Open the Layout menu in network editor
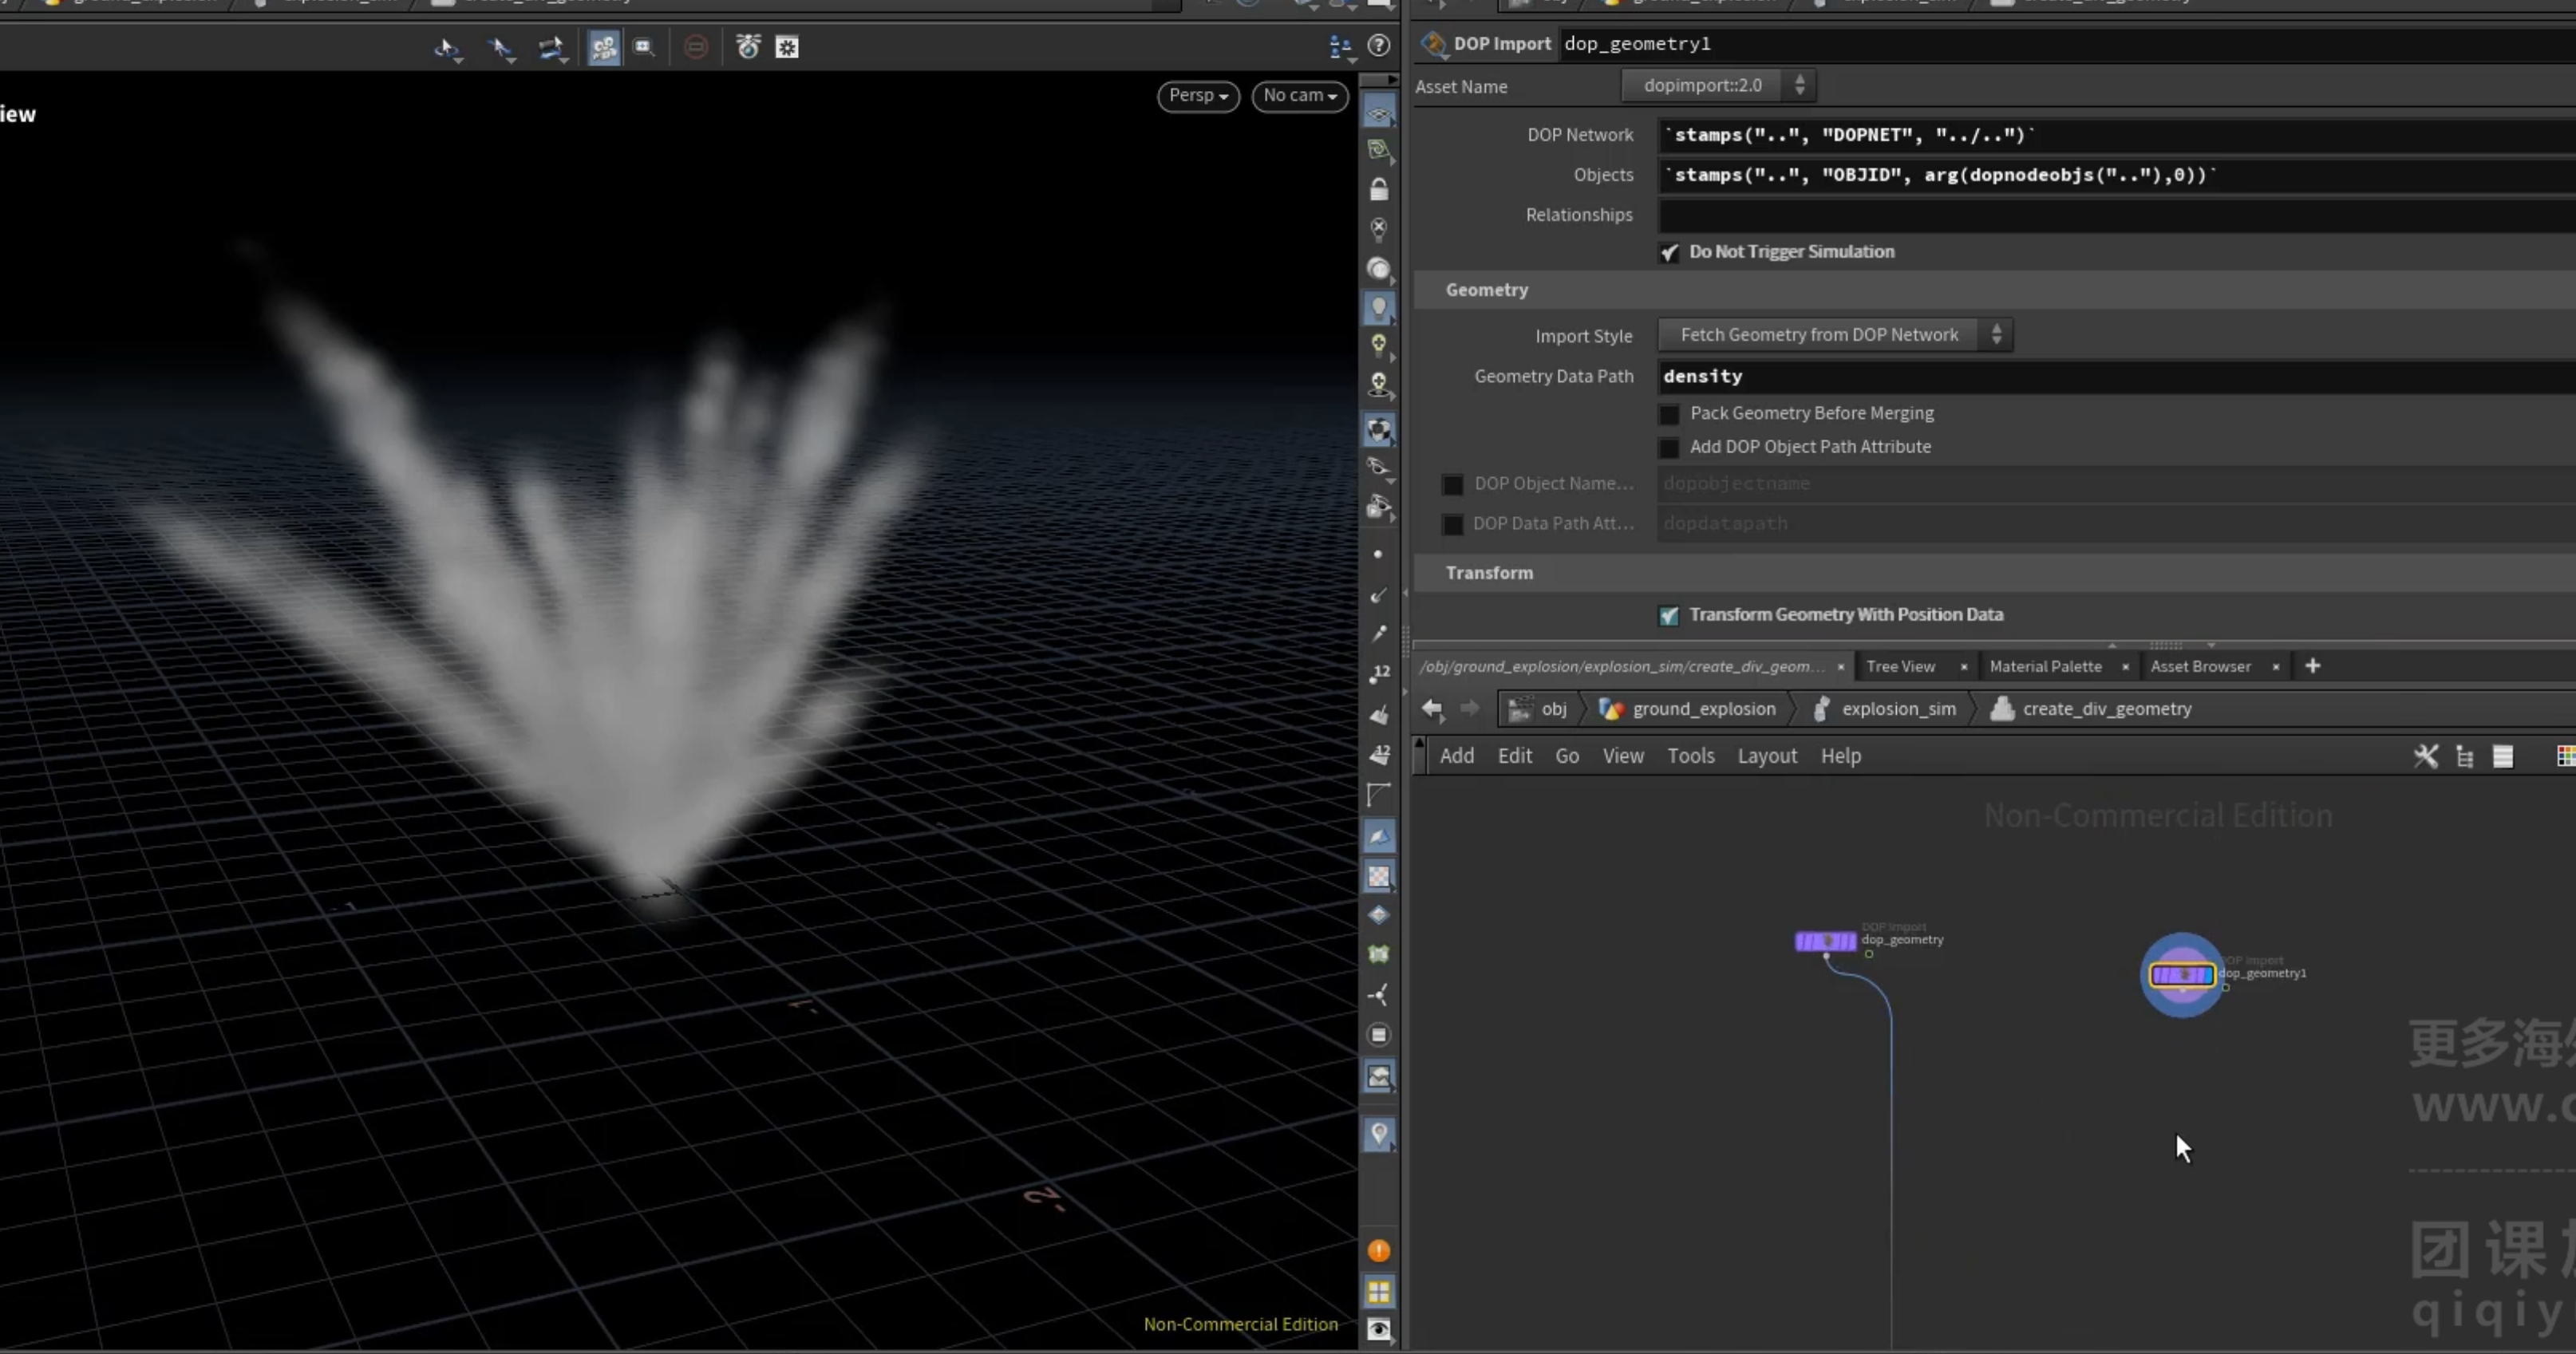This screenshot has width=2576, height=1354. [x=1767, y=756]
